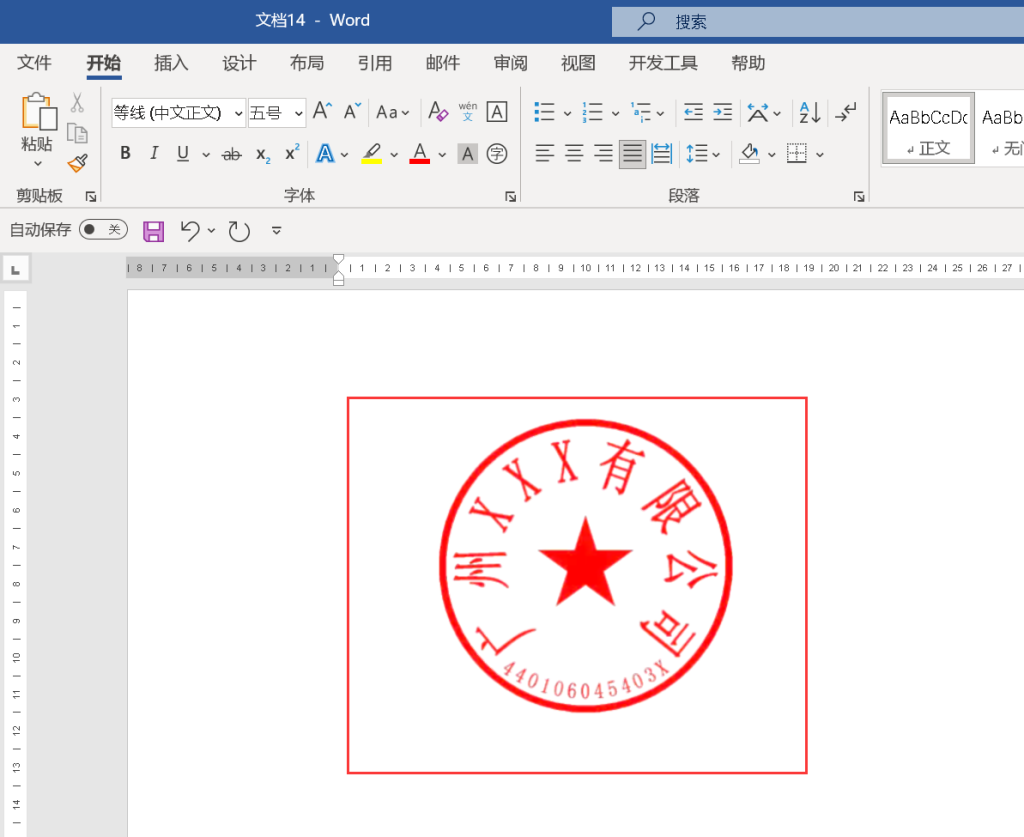Open the font name dropdown
This screenshot has height=837, width=1024.
coord(238,113)
